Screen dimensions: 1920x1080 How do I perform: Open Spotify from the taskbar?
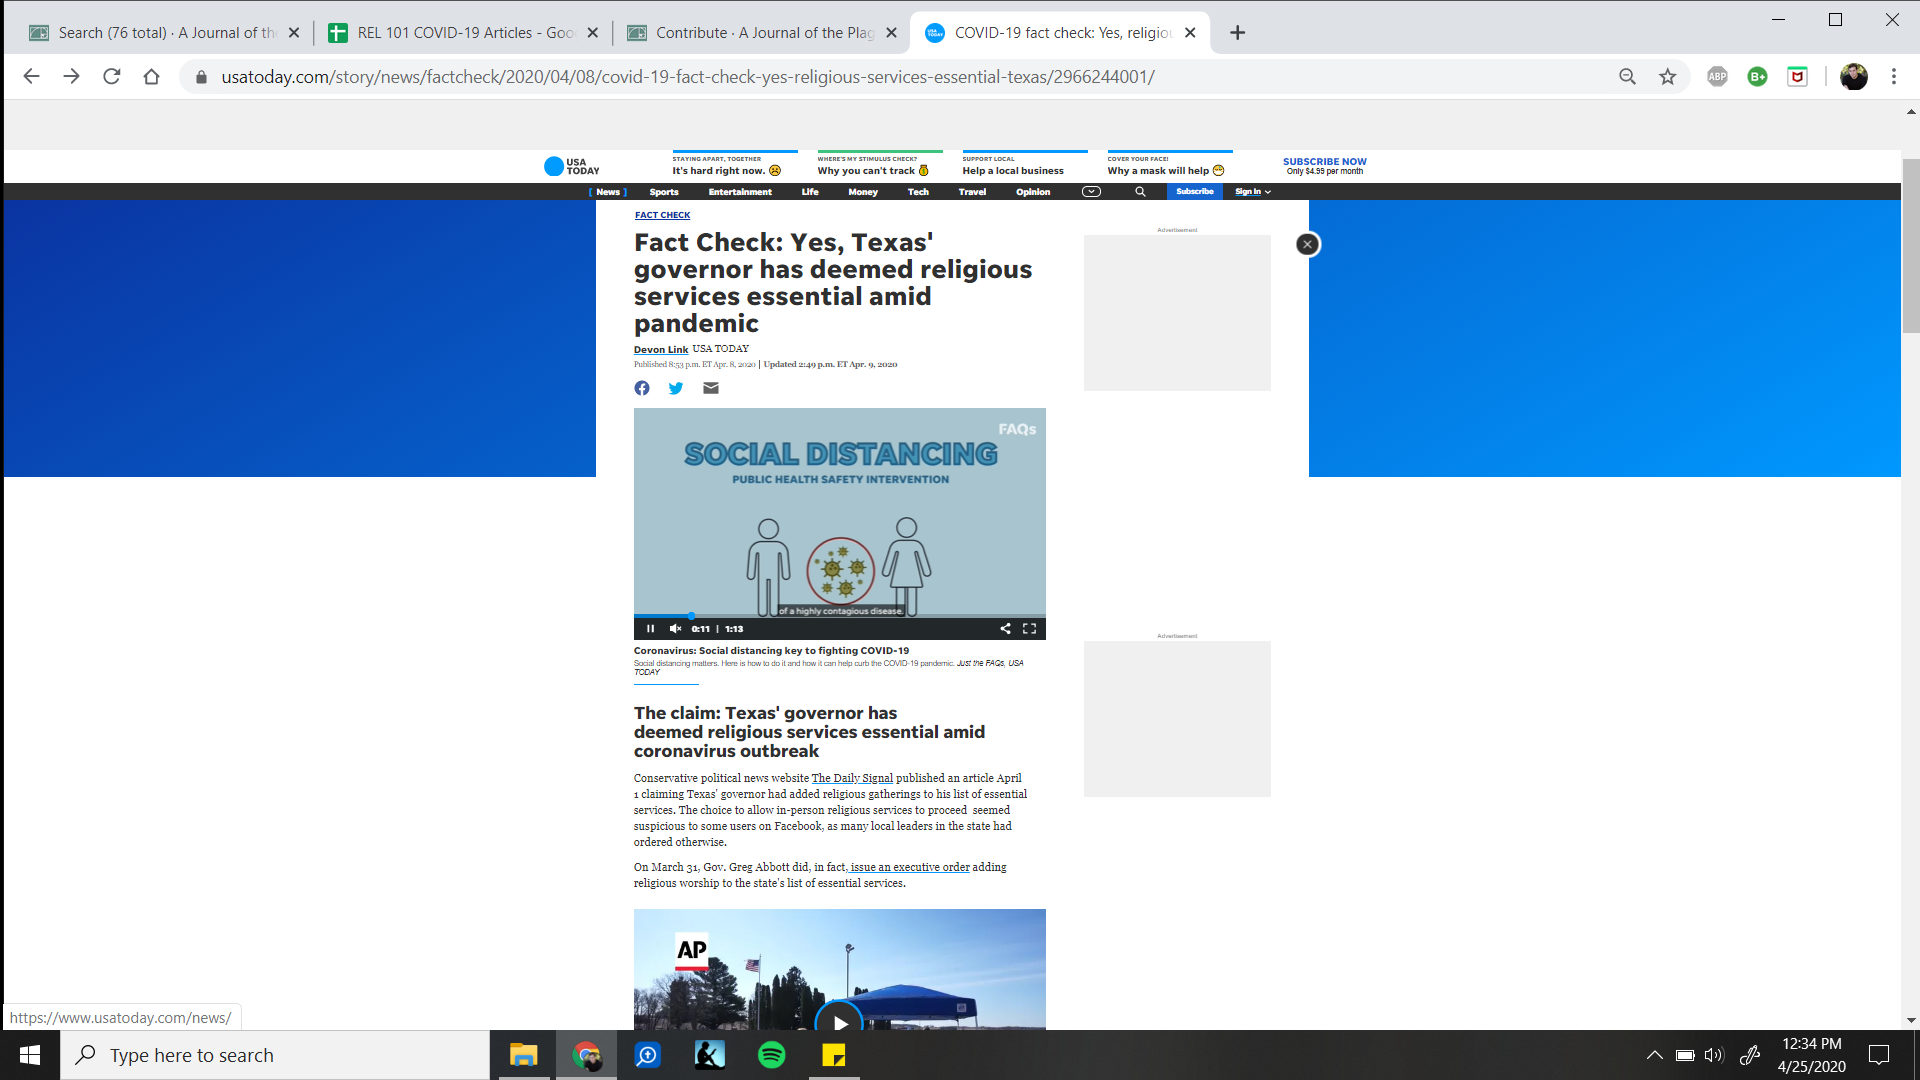click(771, 1055)
